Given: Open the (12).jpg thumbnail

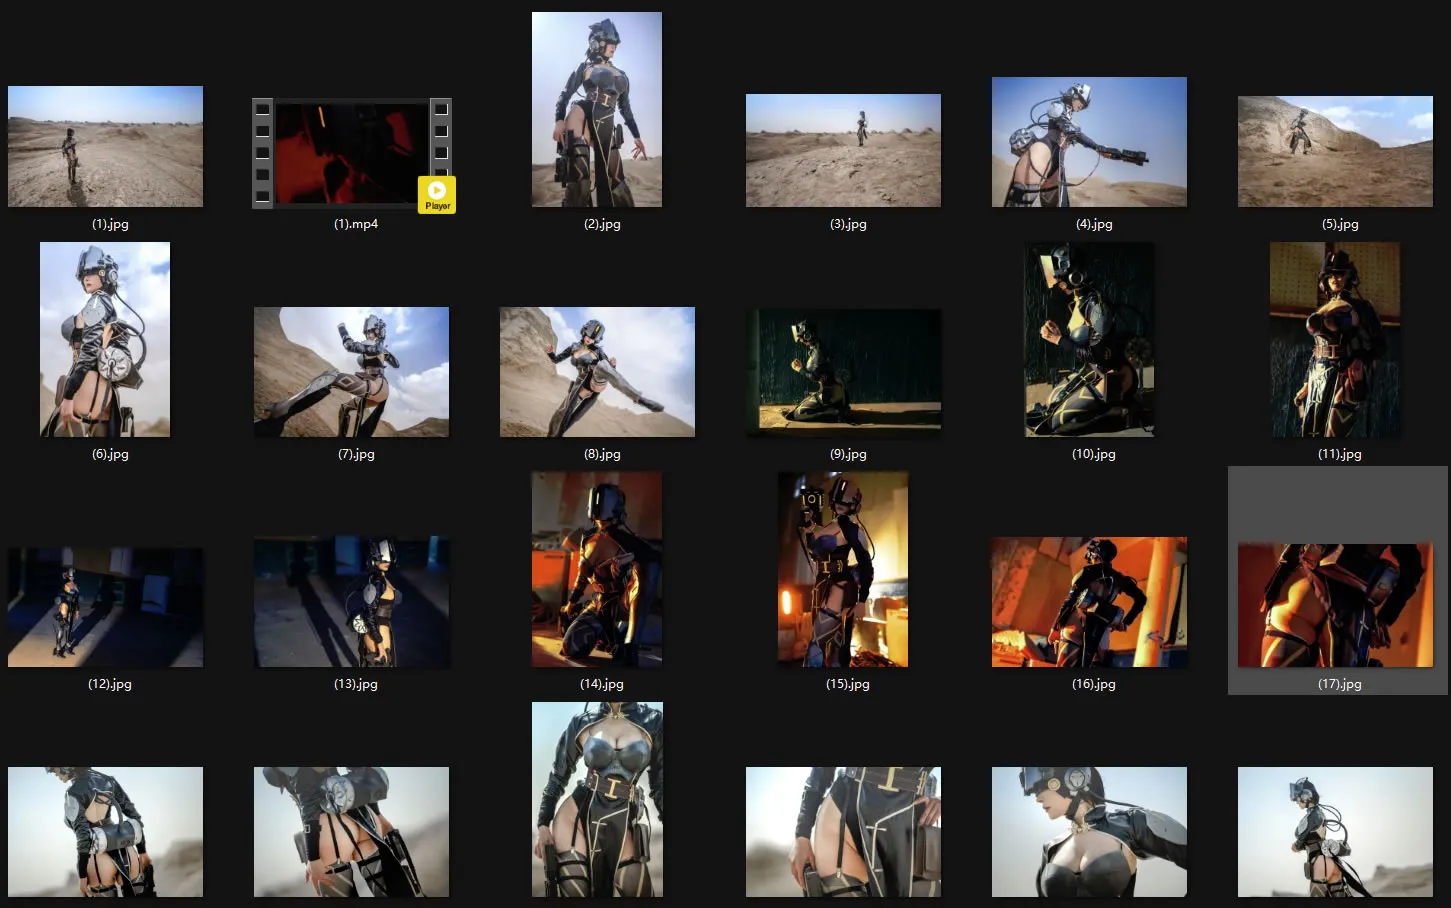Looking at the screenshot, I should pos(105,607).
